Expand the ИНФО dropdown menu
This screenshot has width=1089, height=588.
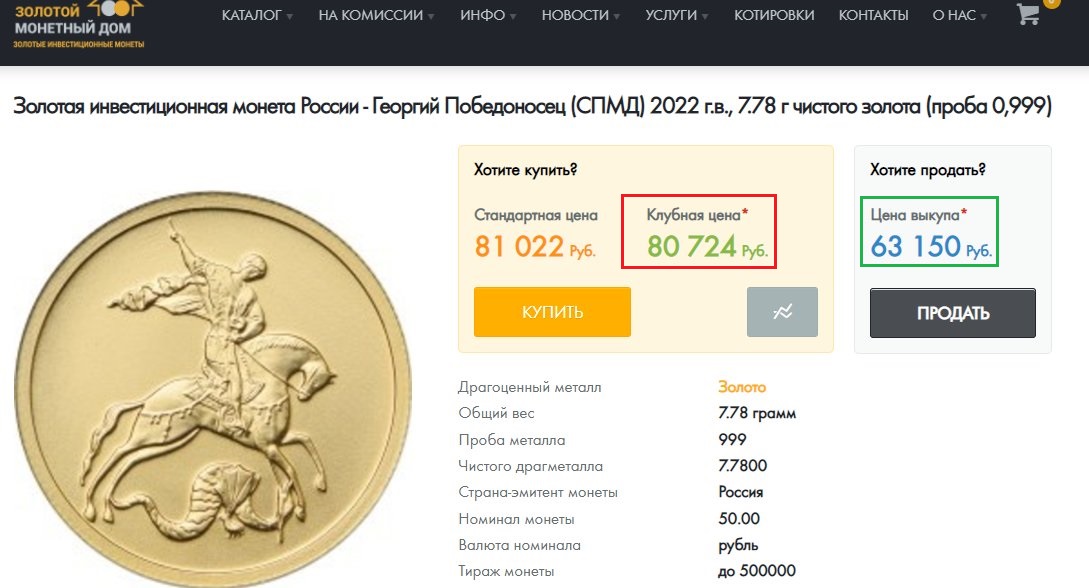click(488, 15)
